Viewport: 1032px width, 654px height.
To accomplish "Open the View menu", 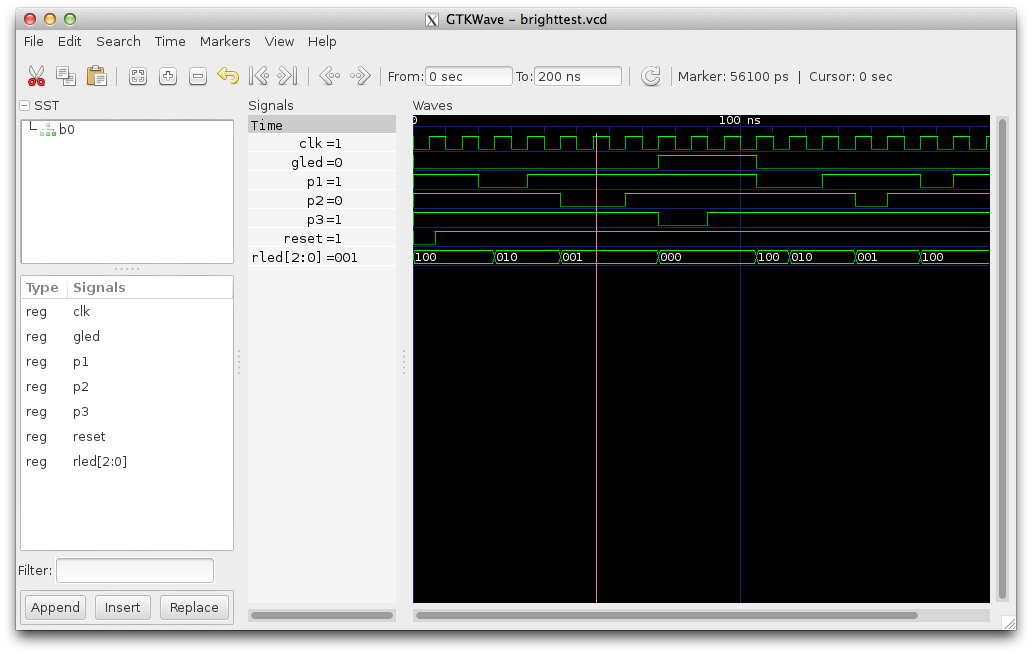I will 279,41.
